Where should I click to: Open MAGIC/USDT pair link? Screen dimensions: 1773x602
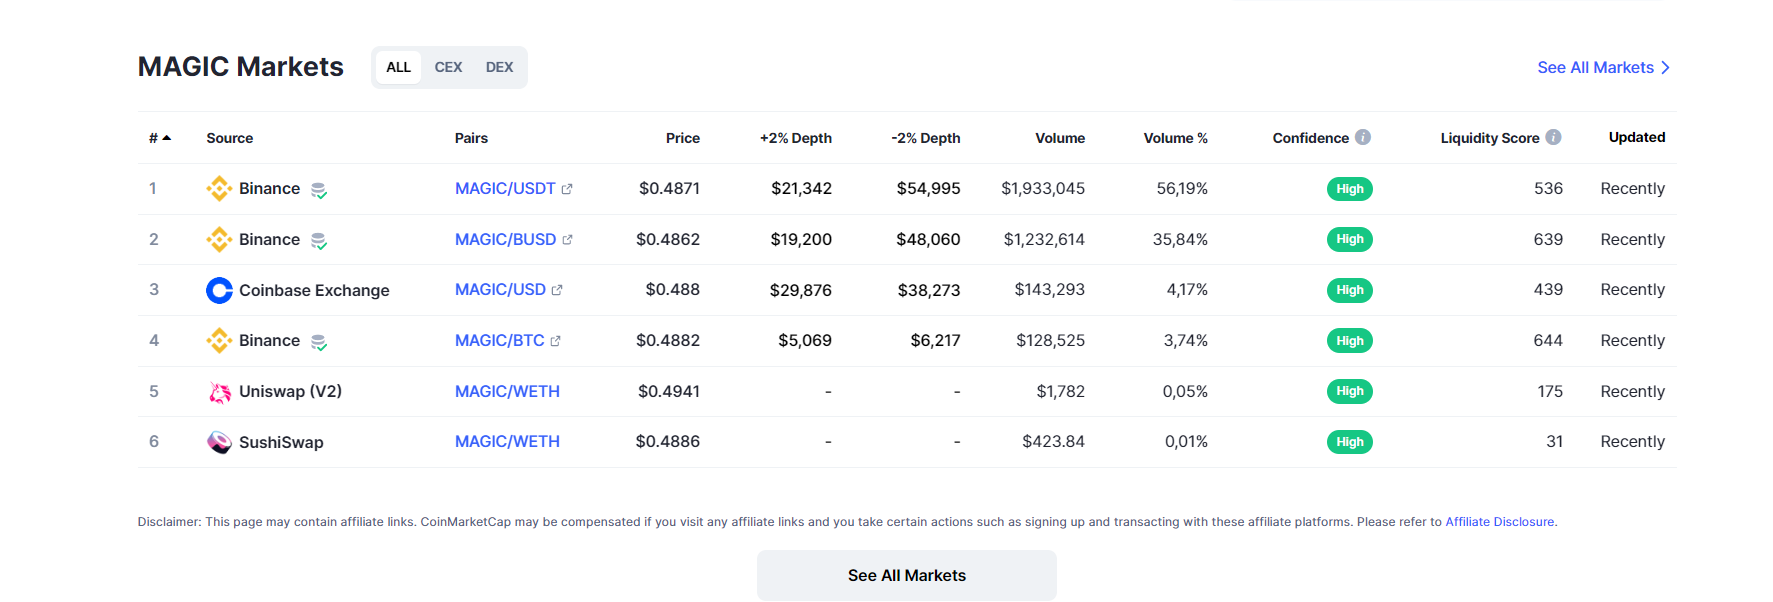[x=505, y=188]
